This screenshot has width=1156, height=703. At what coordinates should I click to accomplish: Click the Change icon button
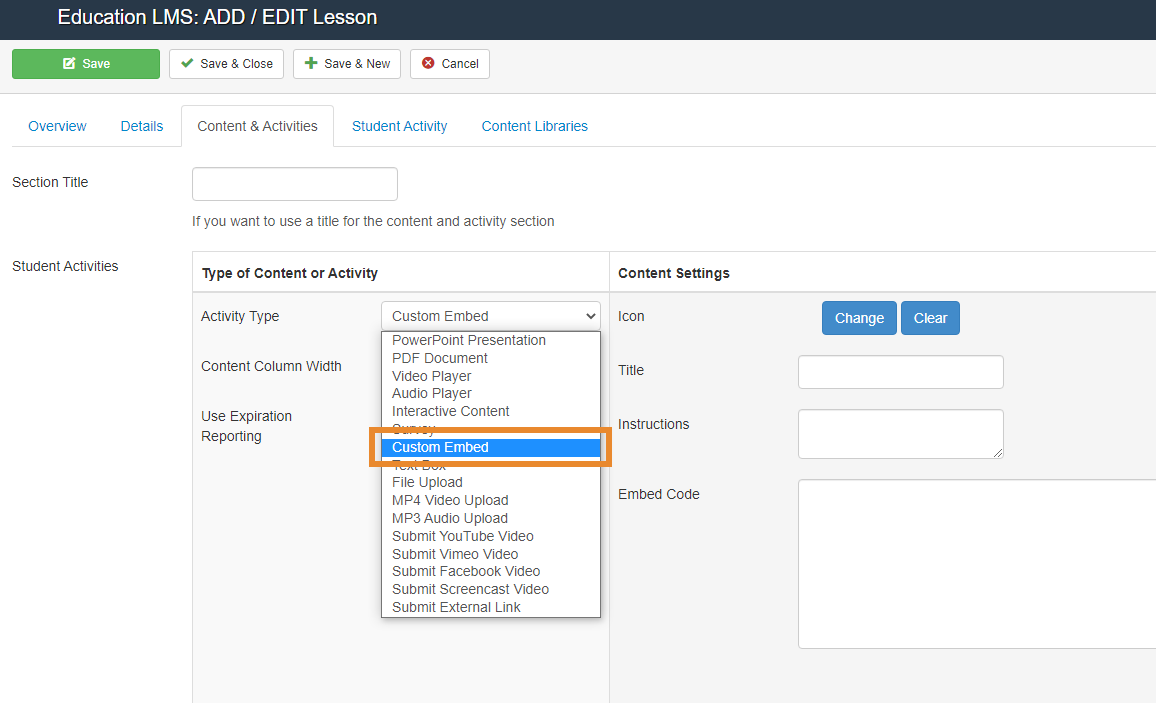[859, 318]
